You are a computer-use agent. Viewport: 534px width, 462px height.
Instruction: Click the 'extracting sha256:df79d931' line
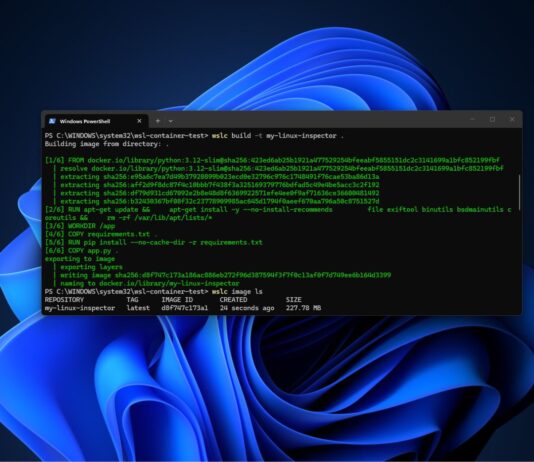(x=220, y=193)
